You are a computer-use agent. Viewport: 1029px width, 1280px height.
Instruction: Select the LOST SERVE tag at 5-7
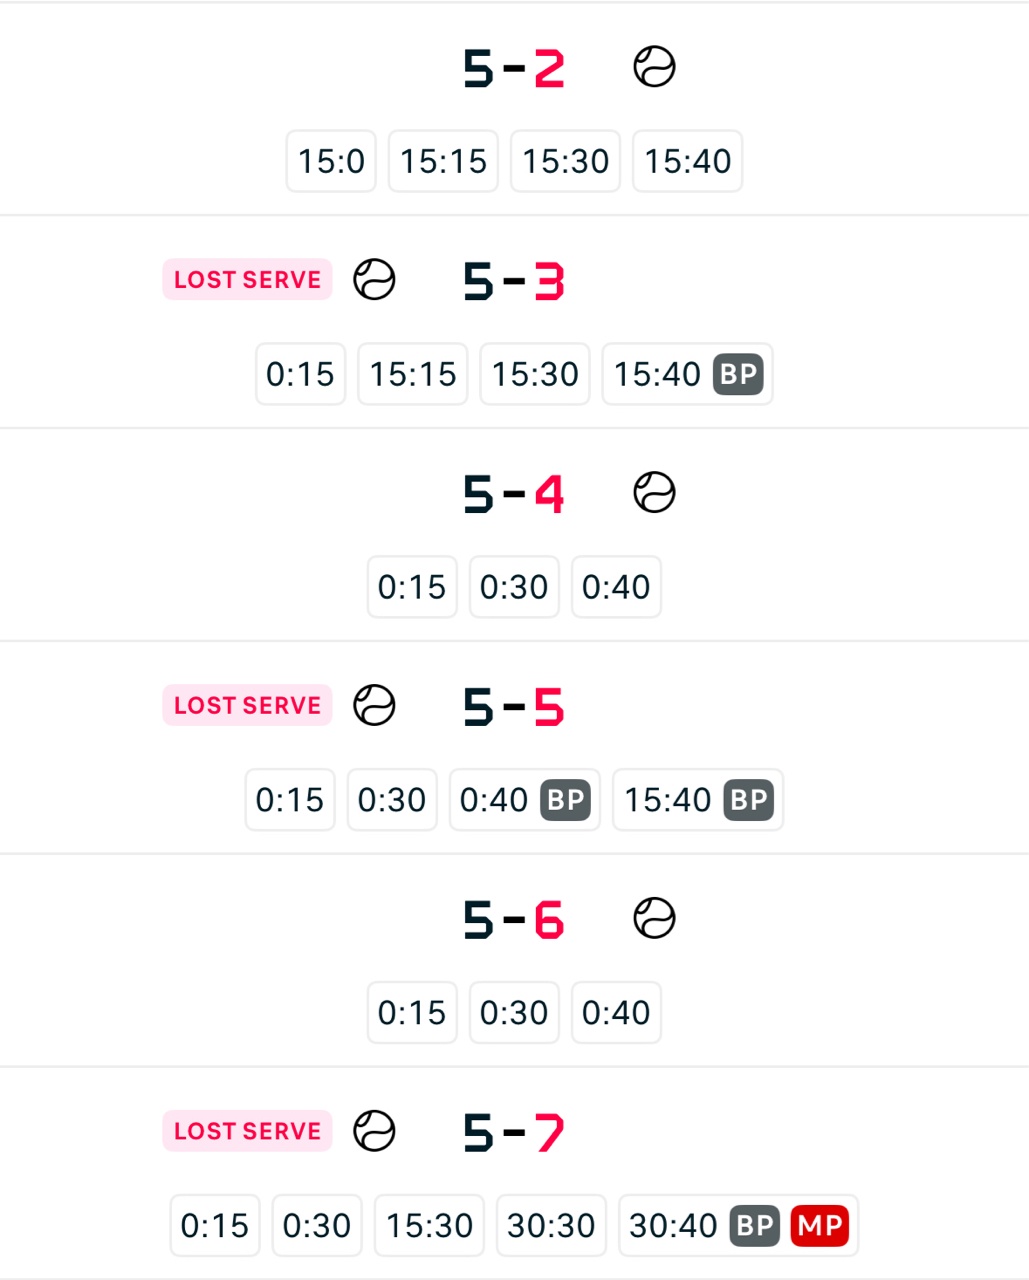pyautogui.click(x=247, y=1131)
